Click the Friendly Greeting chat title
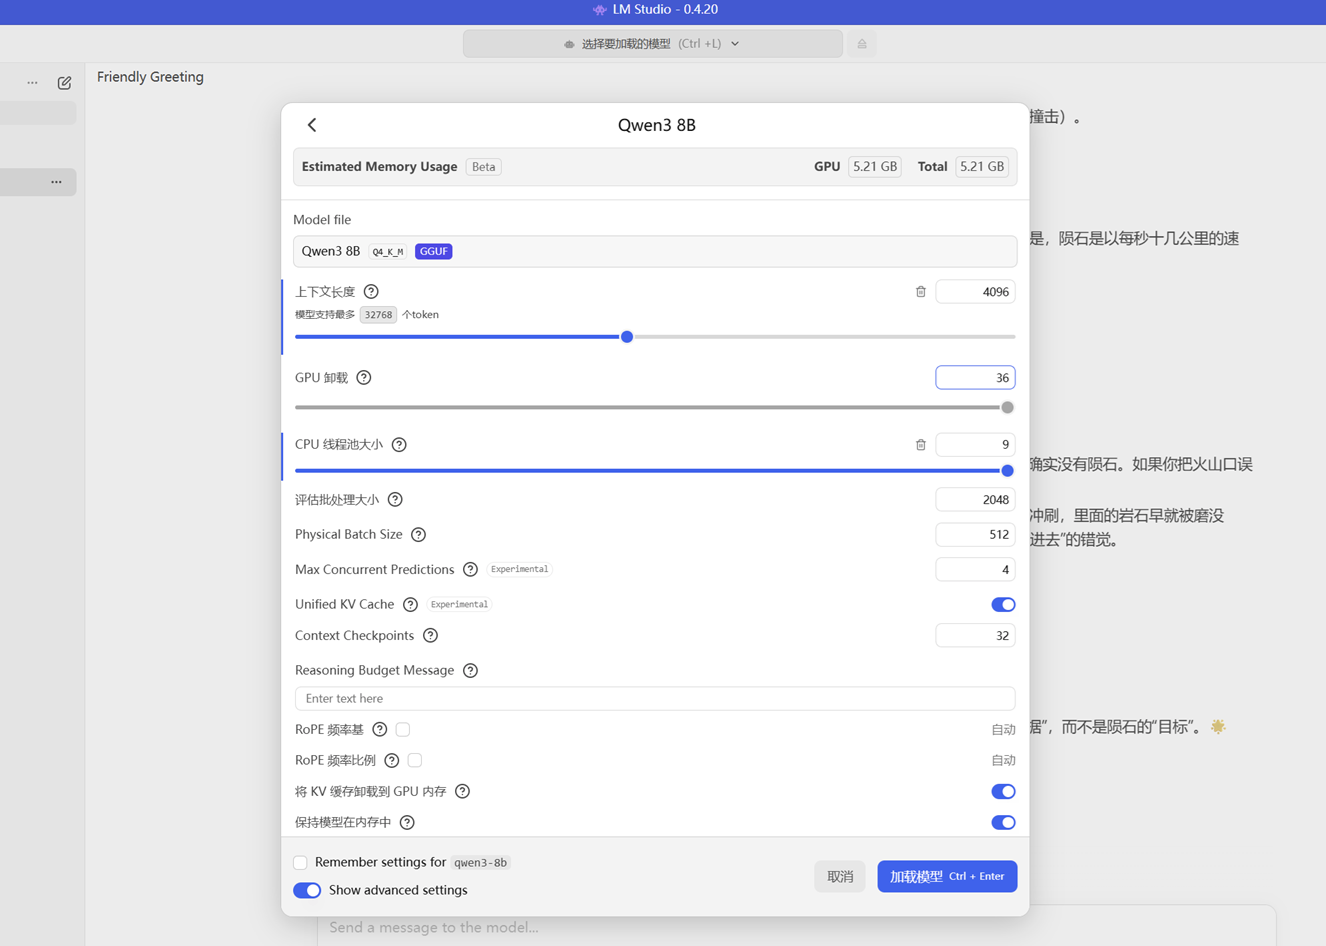The height and width of the screenshot is (946, 1326). 150,77
